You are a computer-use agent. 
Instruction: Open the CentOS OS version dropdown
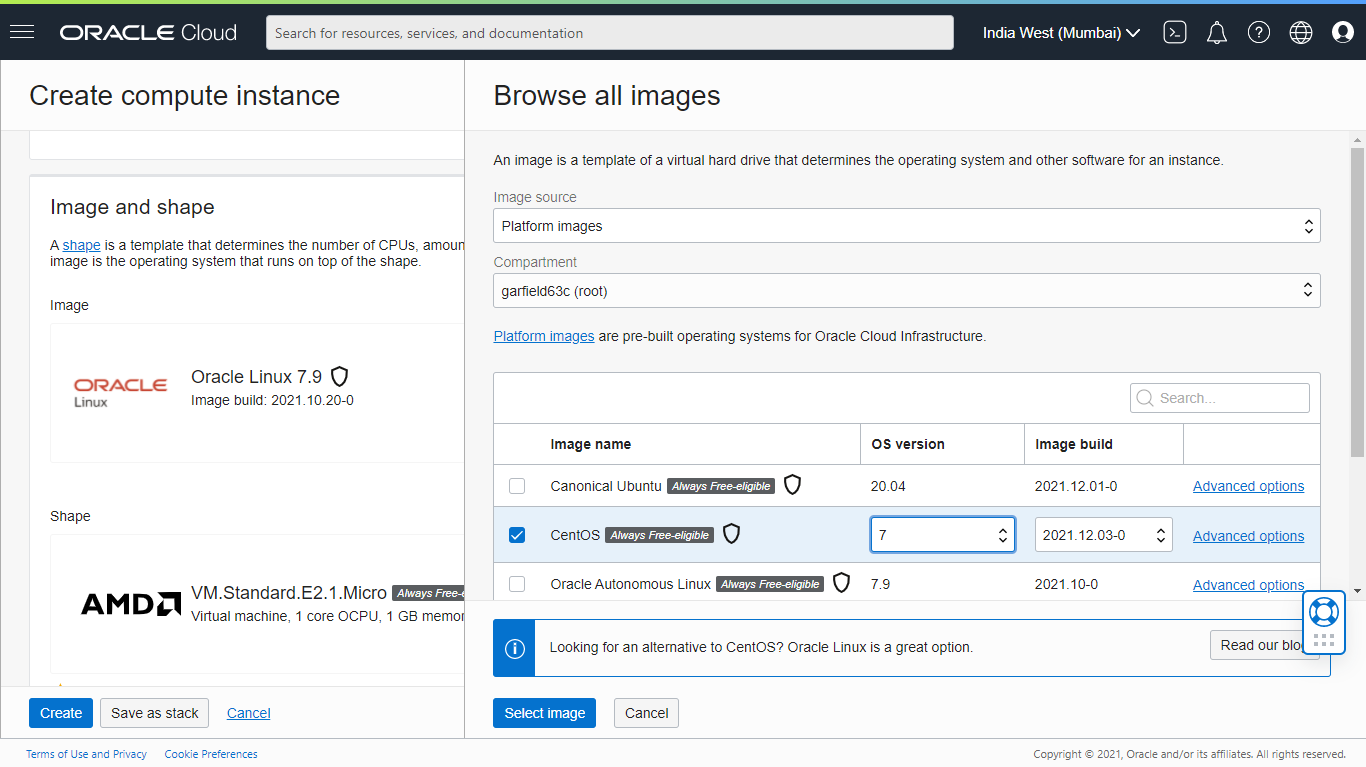pyautogui.click(x=943, y=535)
